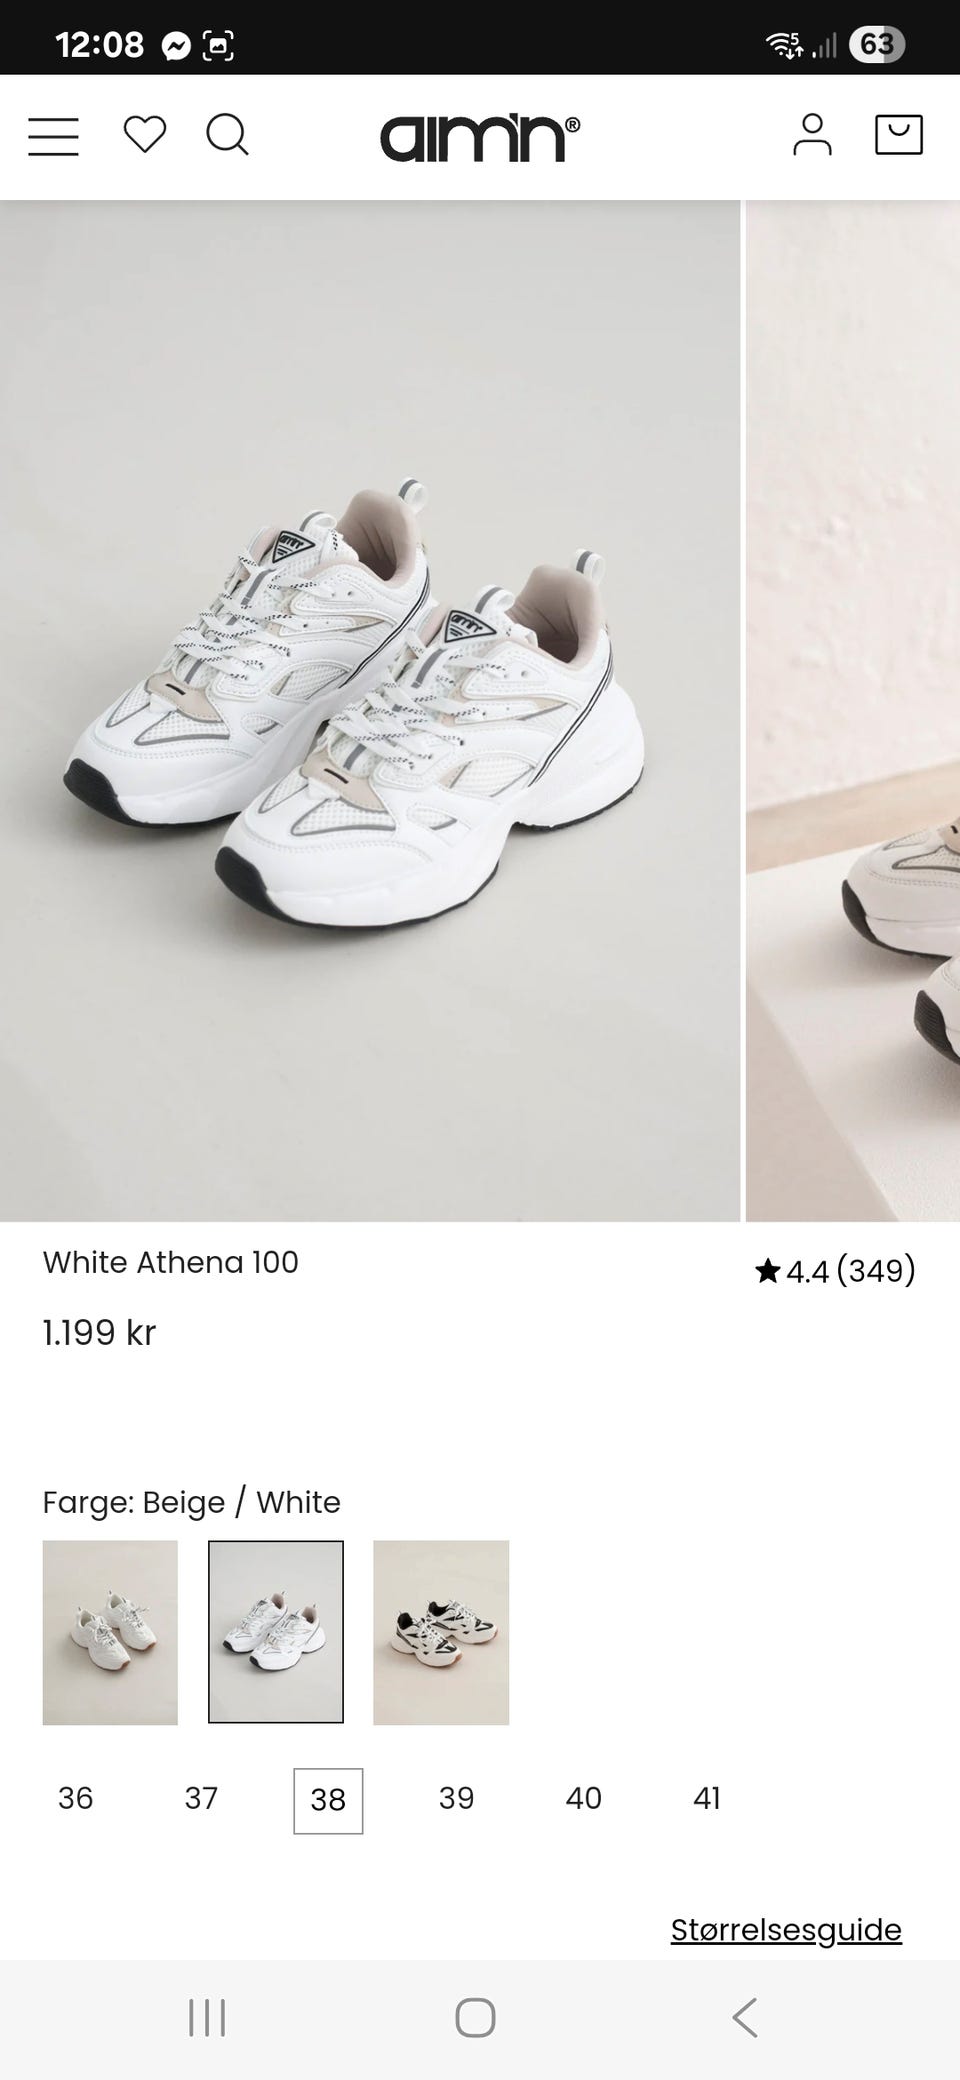View the 4.4 star rating reviews
Screen dimensions: 960x2080
[835, 1271]
